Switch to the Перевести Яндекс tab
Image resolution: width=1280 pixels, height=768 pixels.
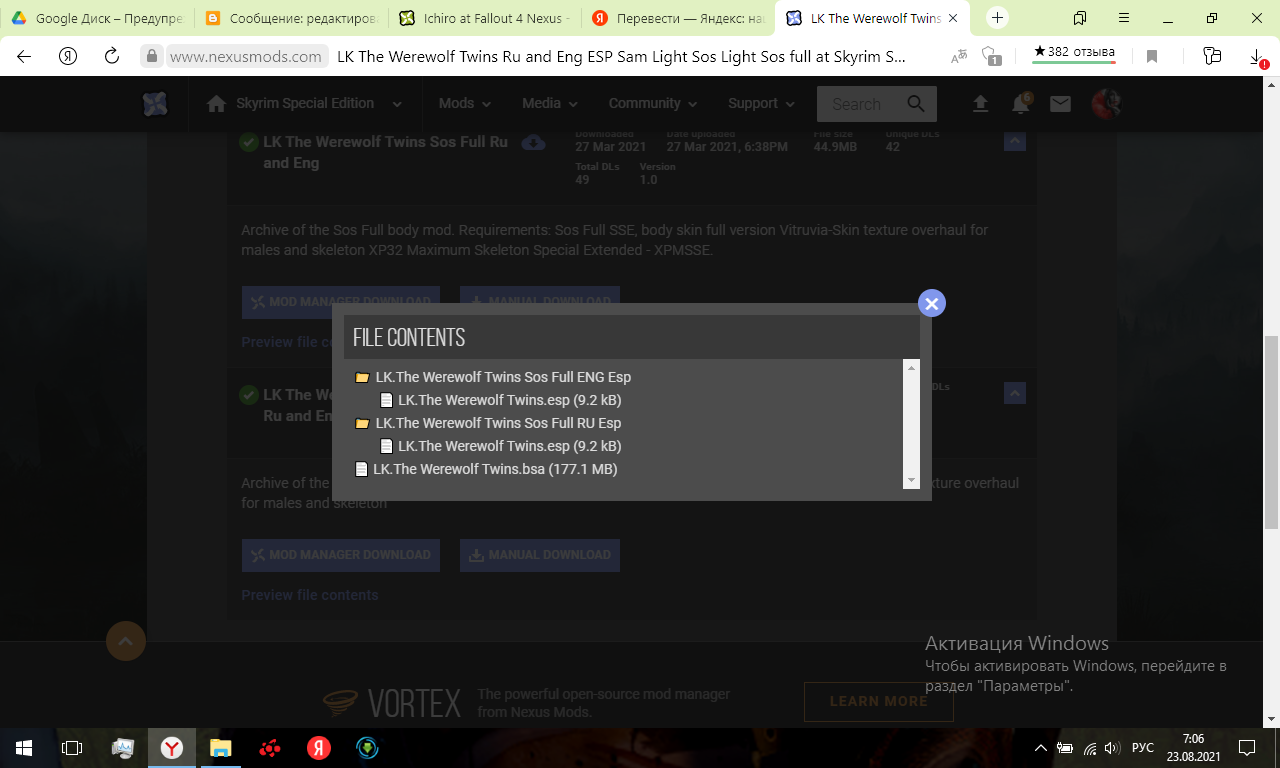click(x=678, y=18)
